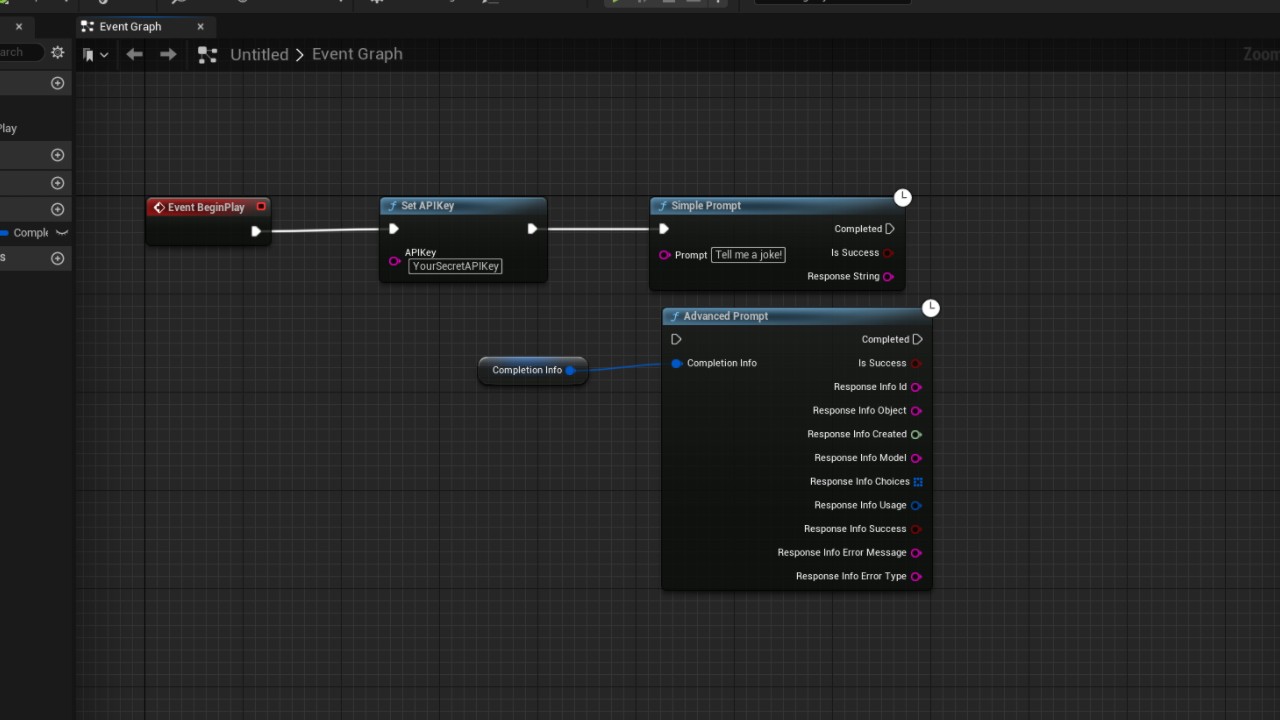Select the Untitled breadcrumb
Viewport: 1280px width, 720px height.
[259, 55]
